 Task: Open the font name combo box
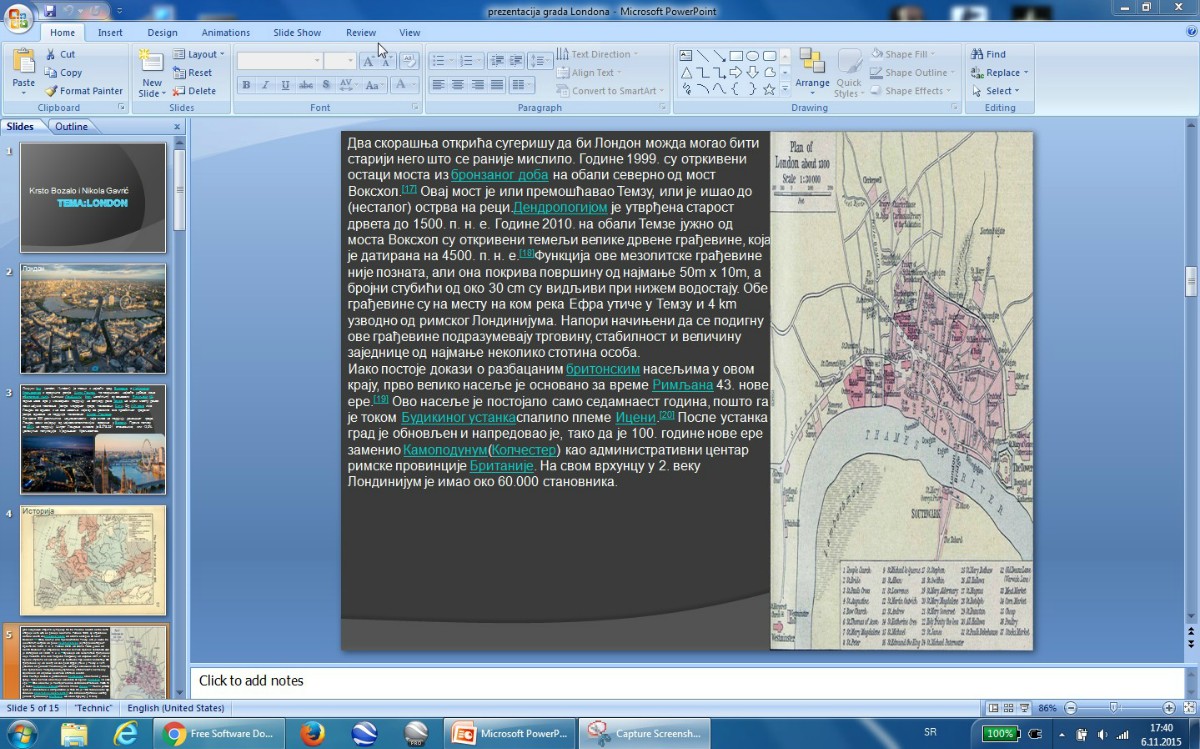click(x=278, y=61)
